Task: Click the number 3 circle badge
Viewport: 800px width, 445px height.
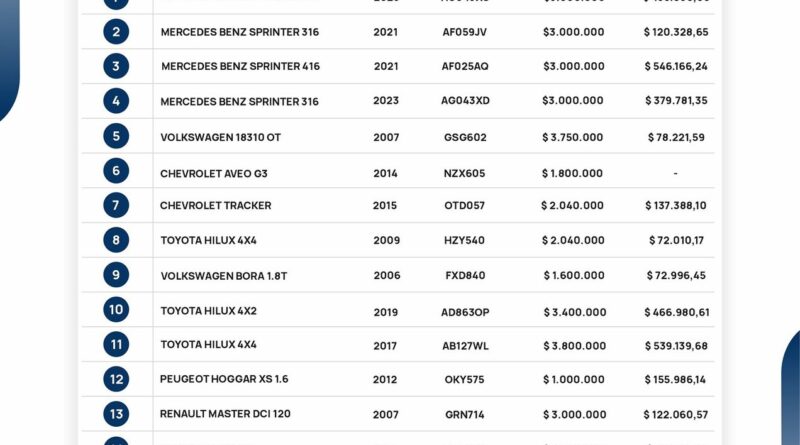Action: tap(116, 66)
